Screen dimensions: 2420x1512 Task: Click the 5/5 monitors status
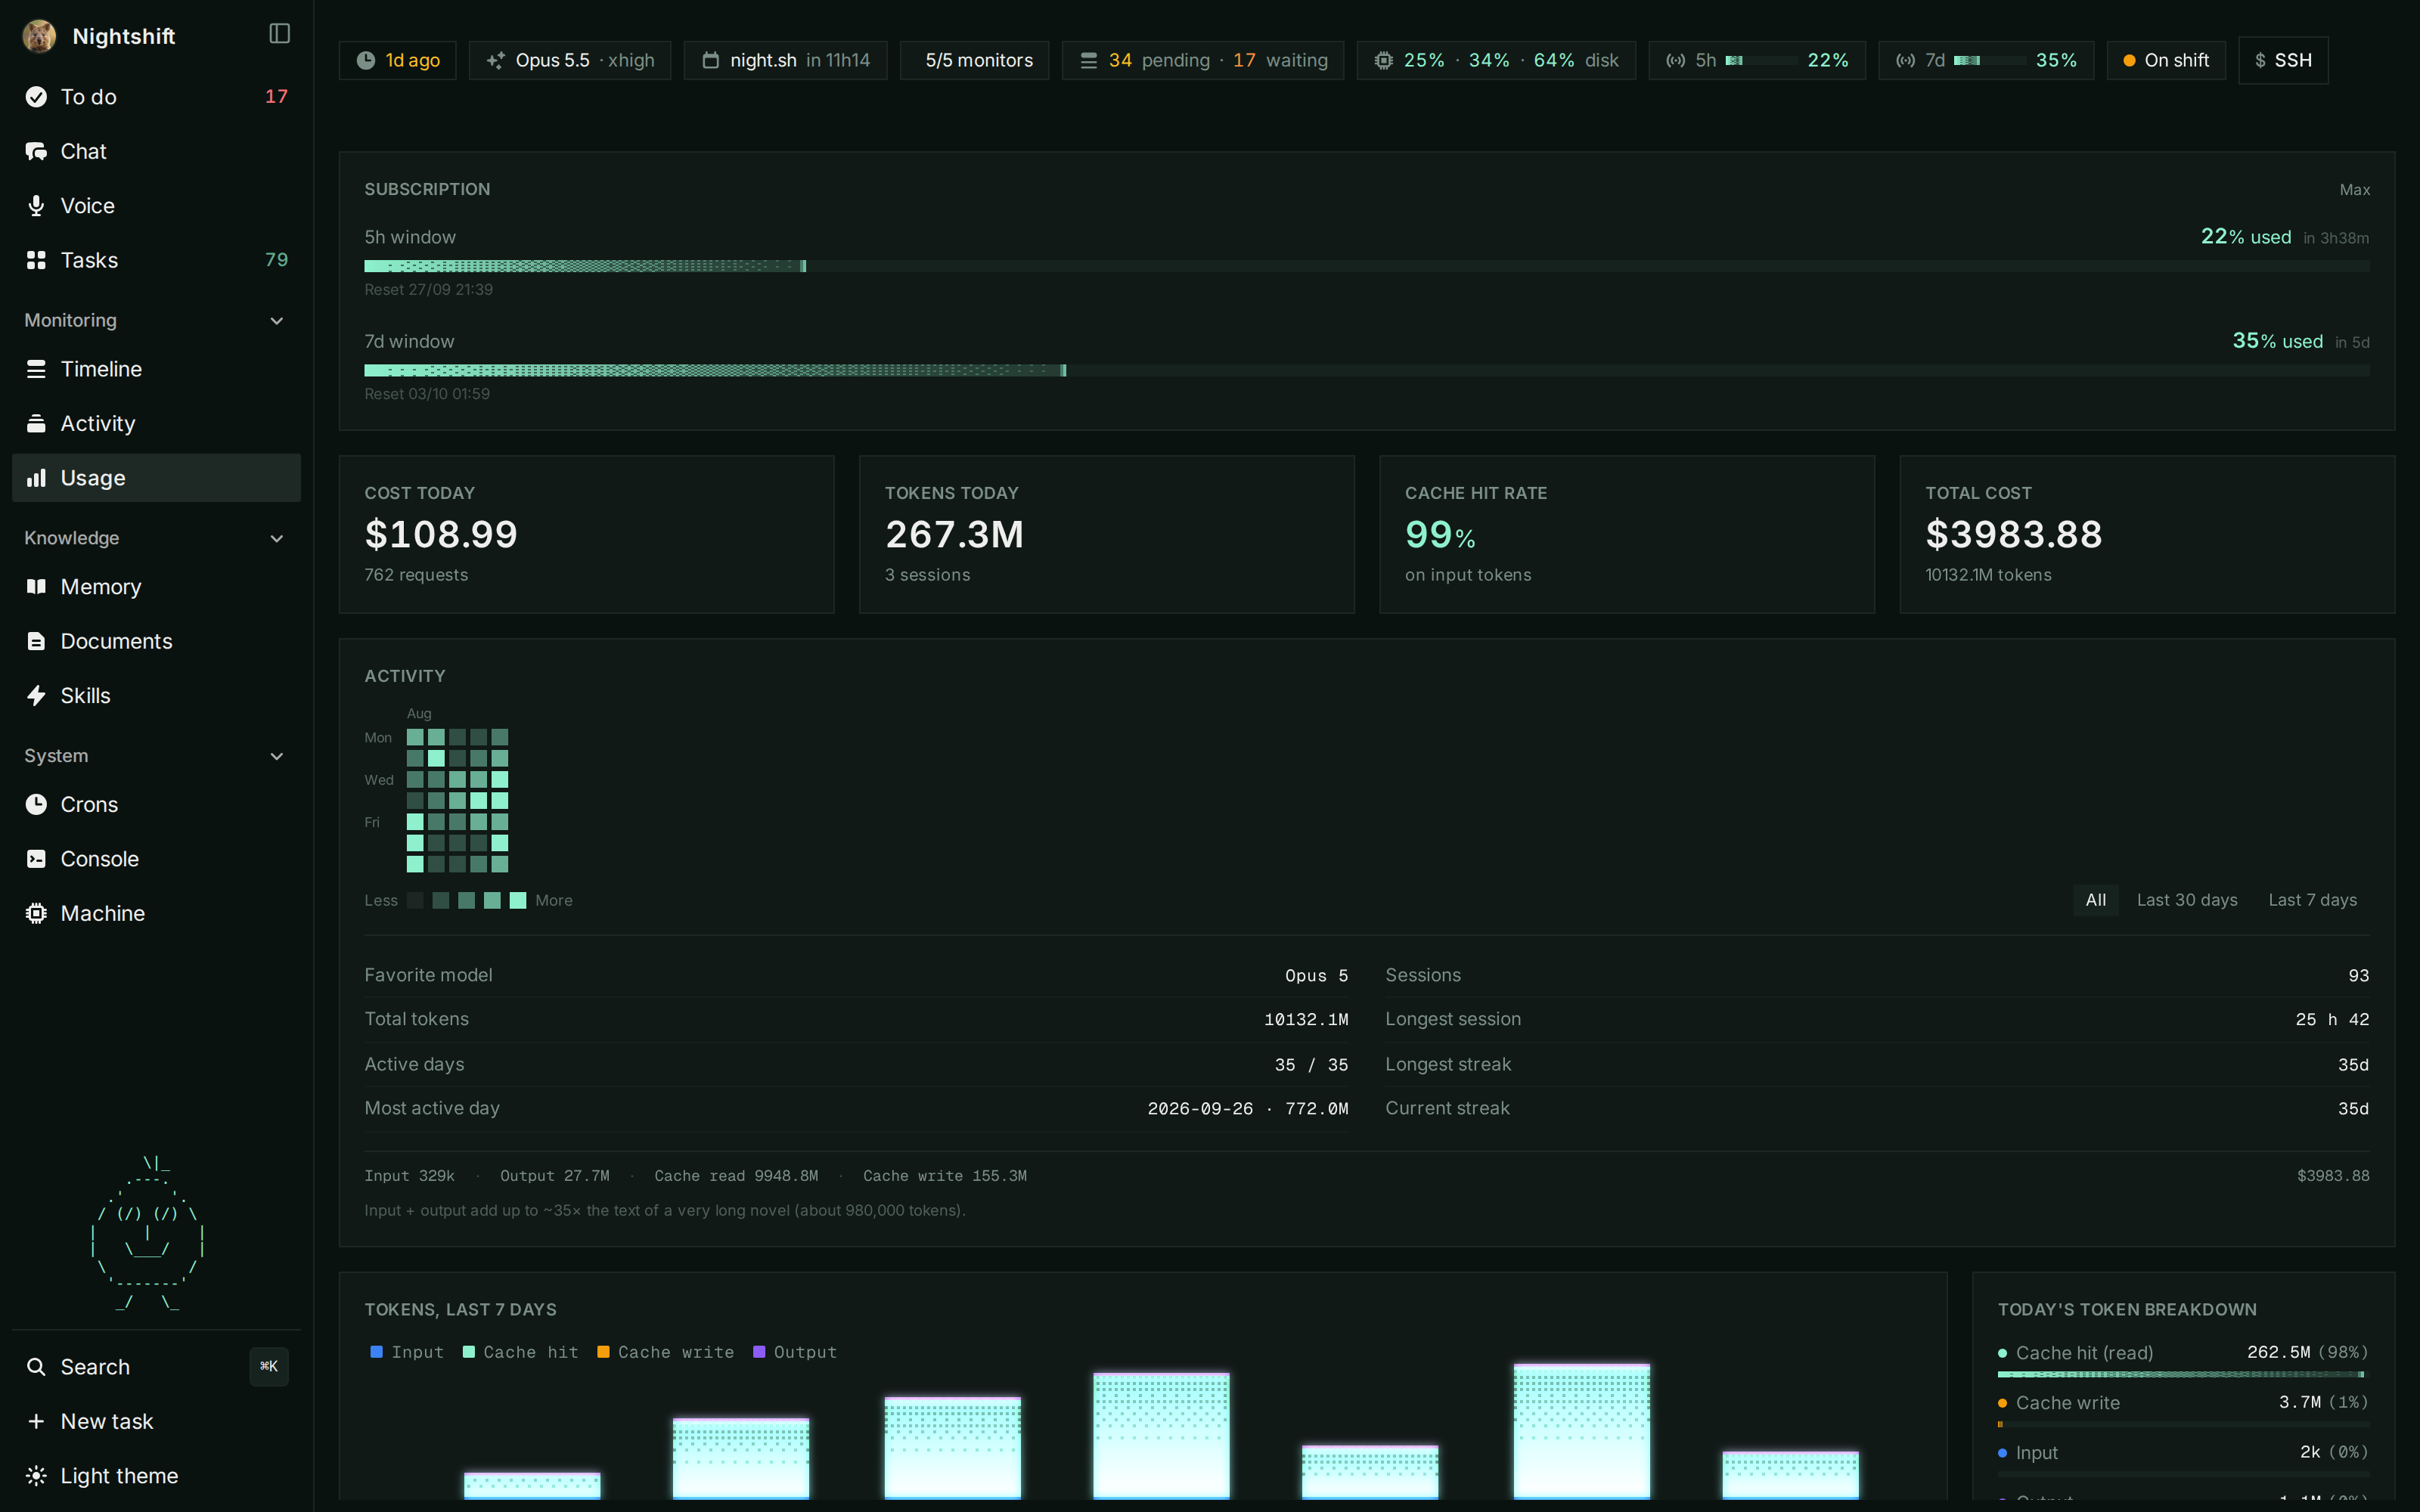point(975,60)
